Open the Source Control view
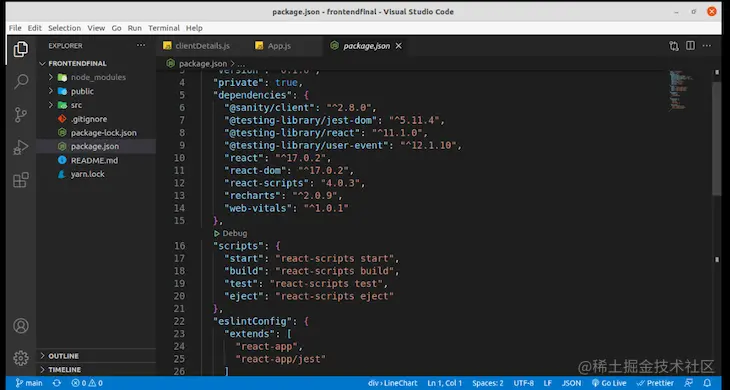 point(20,114)
